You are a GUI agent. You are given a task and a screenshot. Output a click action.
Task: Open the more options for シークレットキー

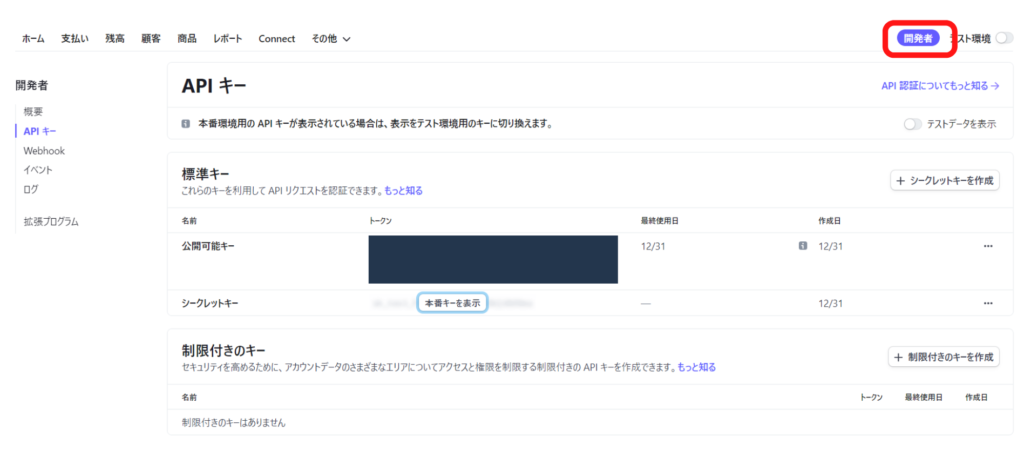point(988,304)
